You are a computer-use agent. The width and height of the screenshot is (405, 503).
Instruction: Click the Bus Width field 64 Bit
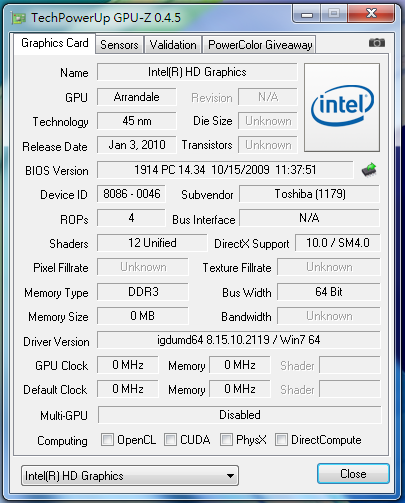tap(329, 292)
